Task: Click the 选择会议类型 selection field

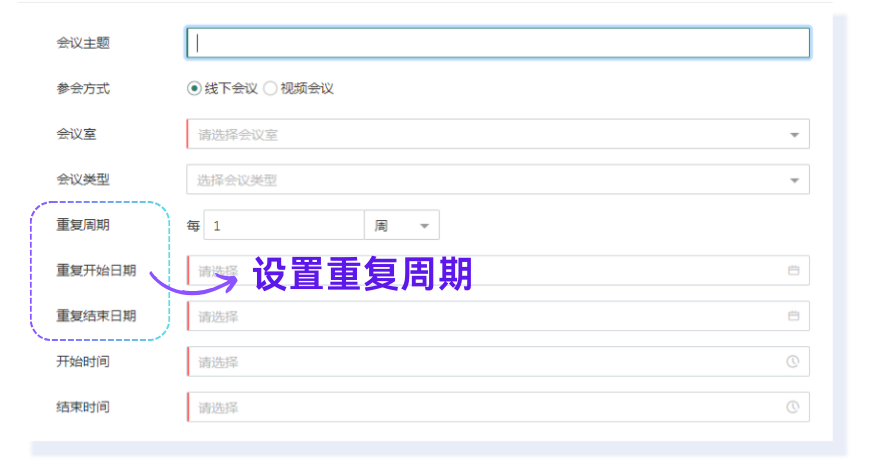Action: (x=498, y=180)
